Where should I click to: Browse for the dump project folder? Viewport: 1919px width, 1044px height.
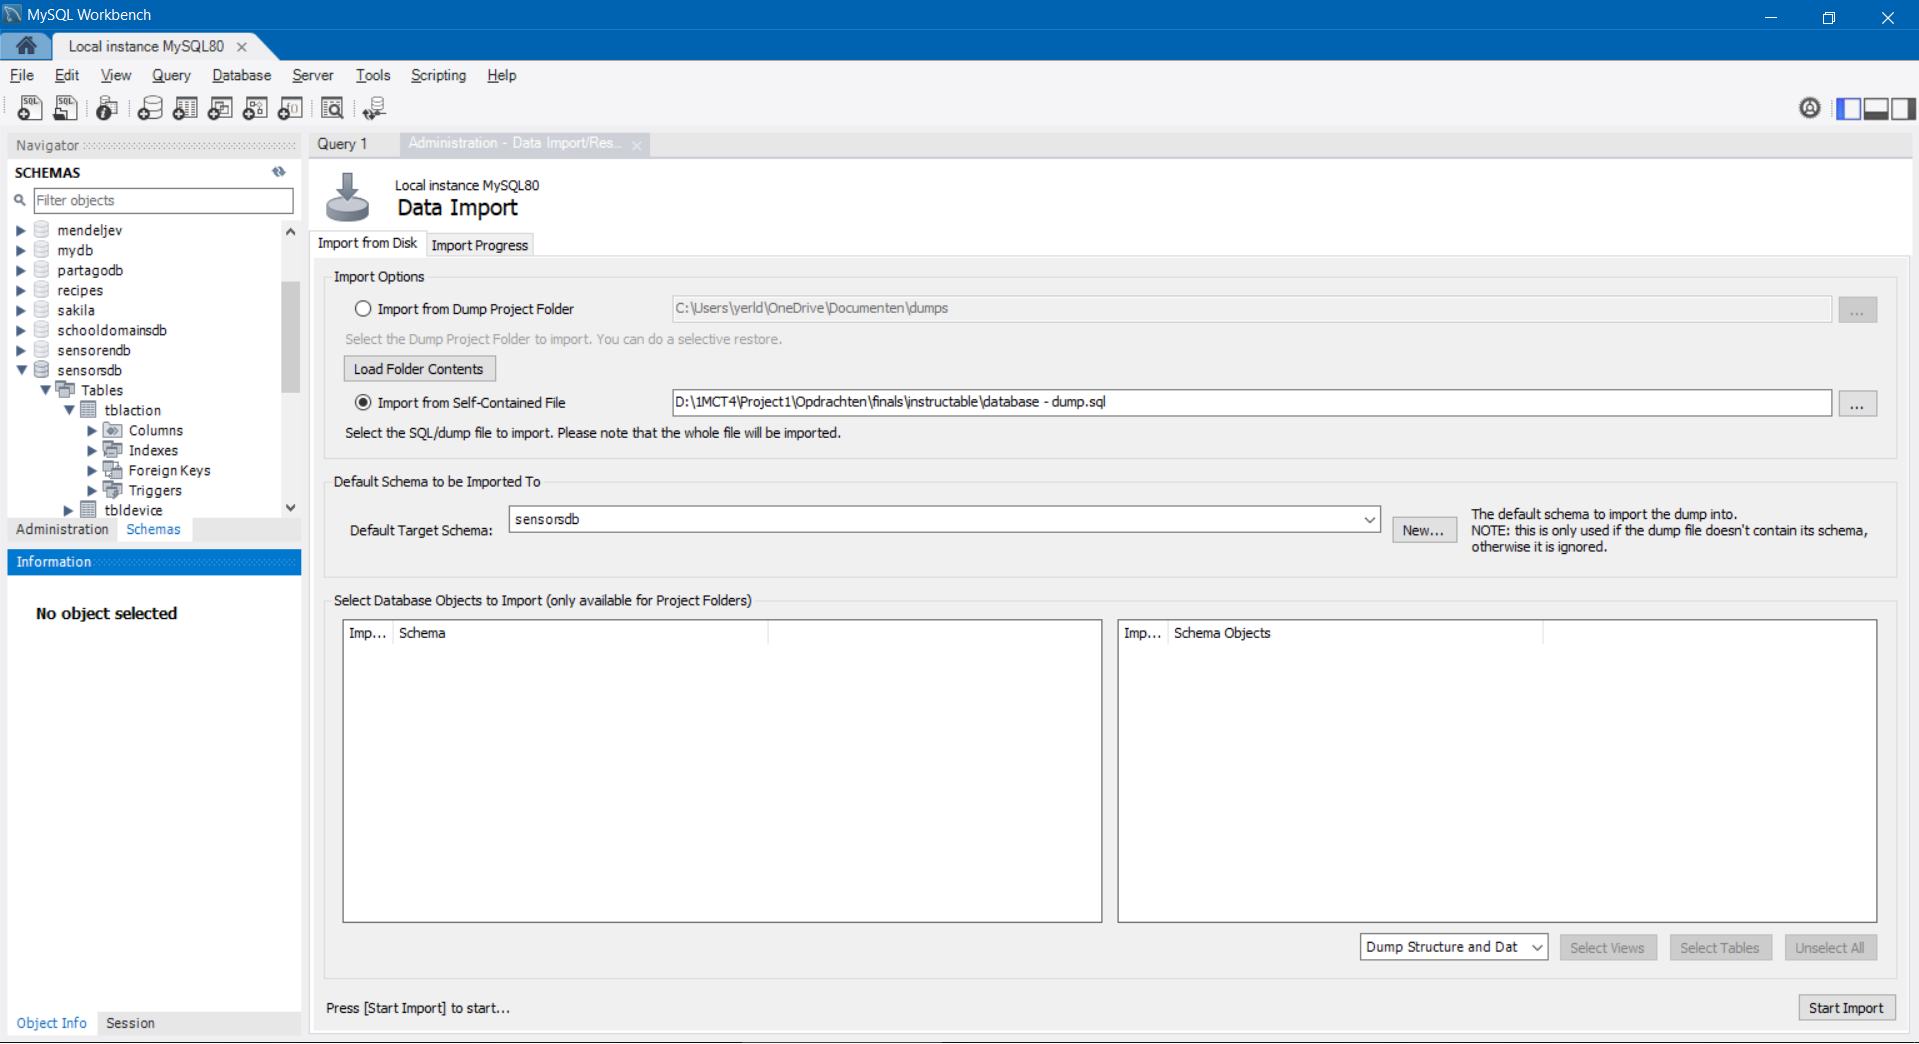coord(1857,310)
